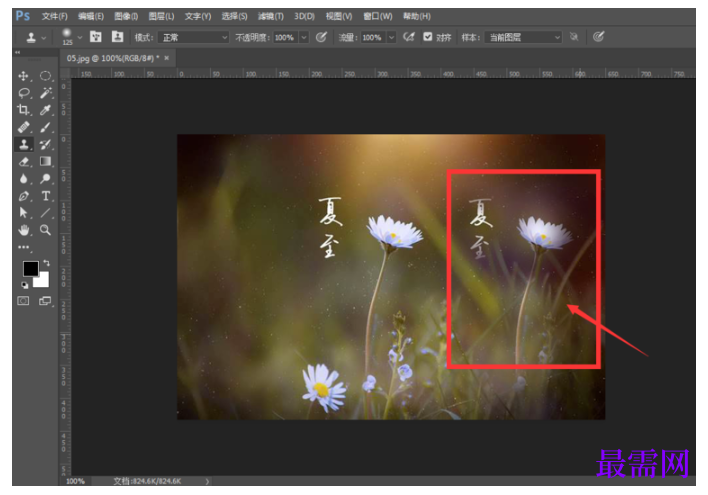Viewport: 708px width, 495px height.
Task: Toggle airbrush build-up effect button
Action: tap(409, 37)
